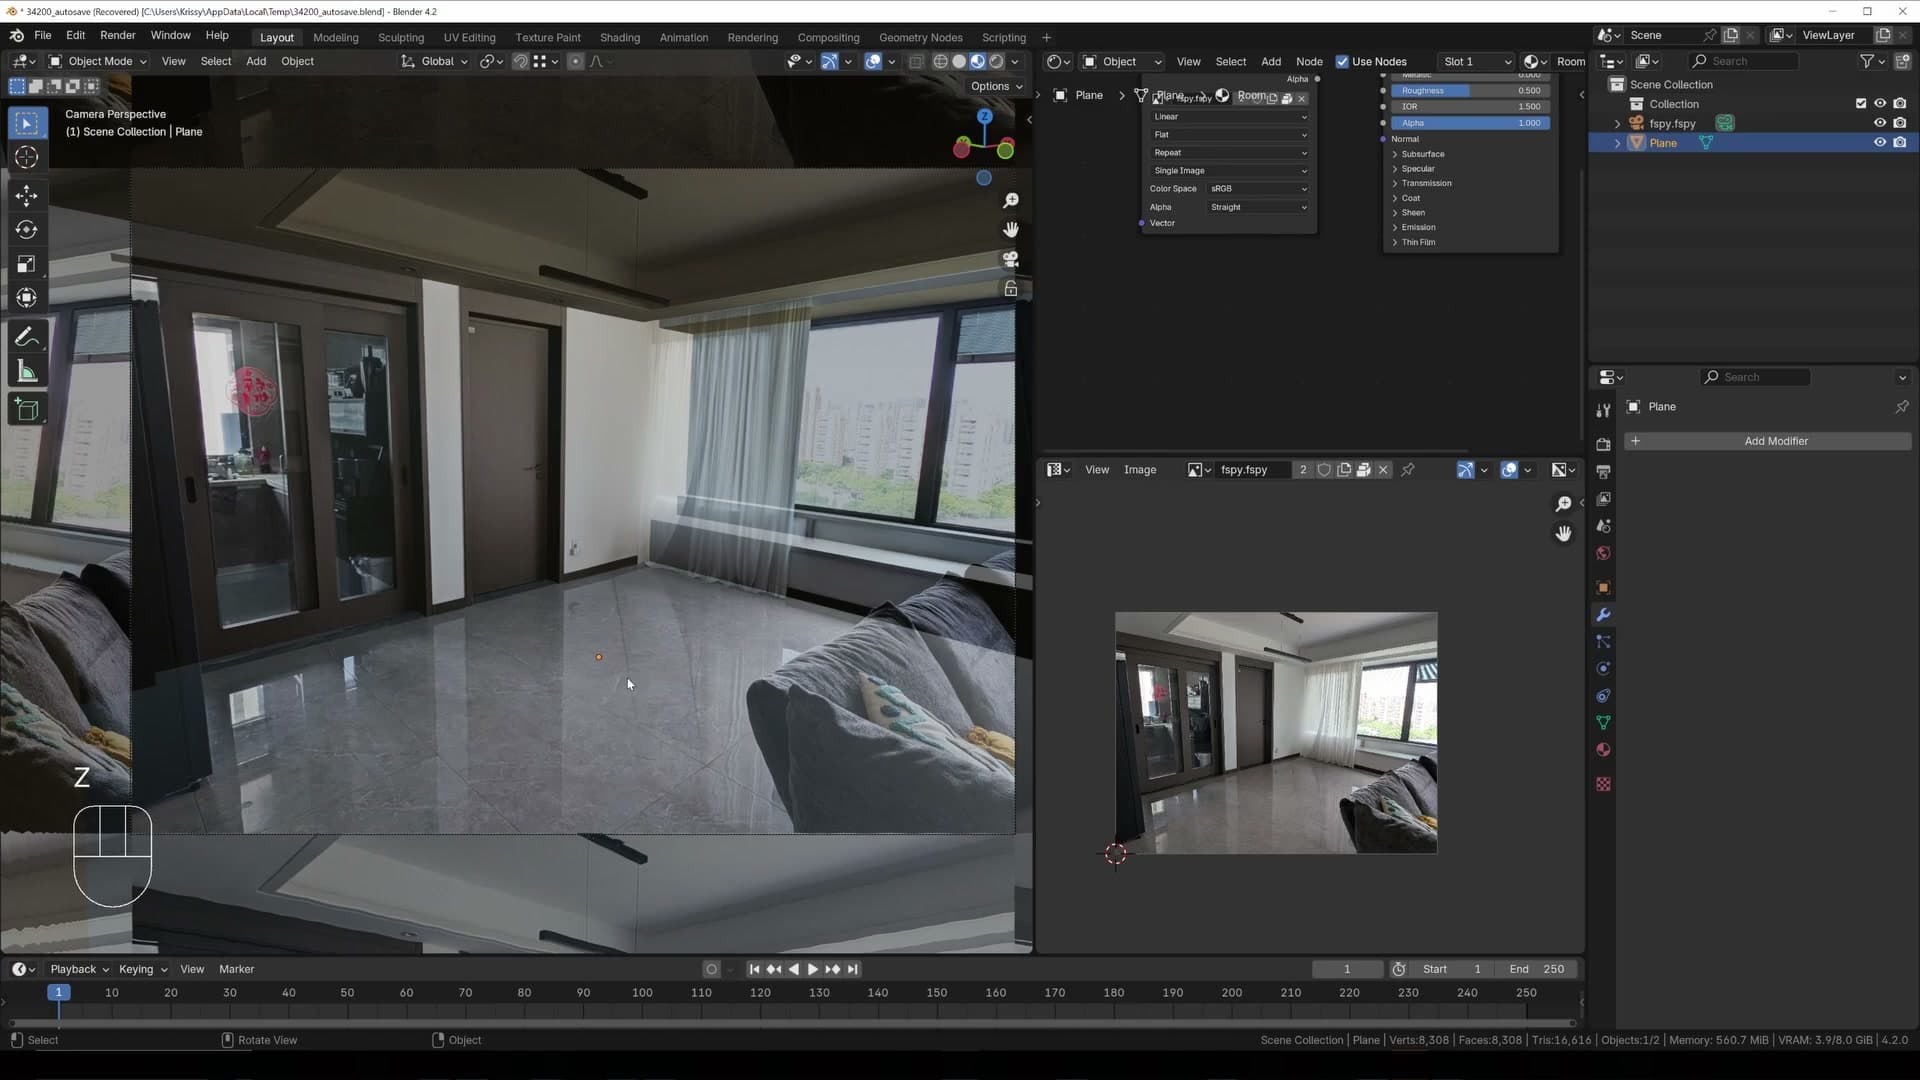This screenshot has width=1920, height=1080.
Task: Choose the Measure tool
Action: coord(27,372)
